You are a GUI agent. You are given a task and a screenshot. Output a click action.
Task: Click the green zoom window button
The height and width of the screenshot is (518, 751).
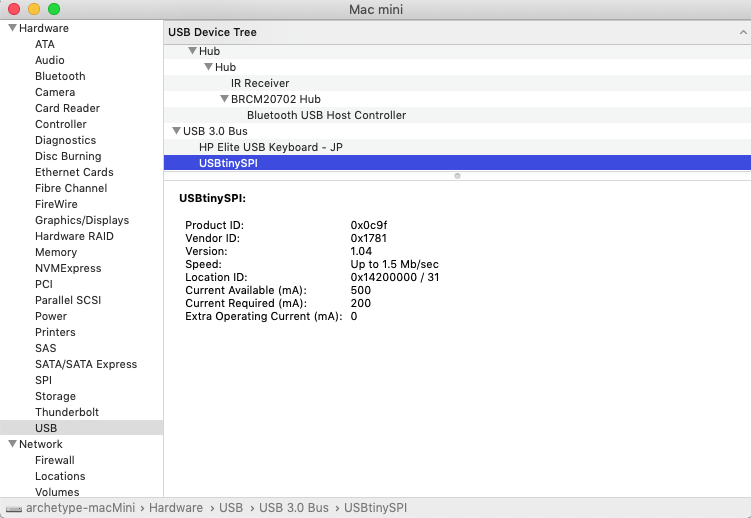coord(54,9)
